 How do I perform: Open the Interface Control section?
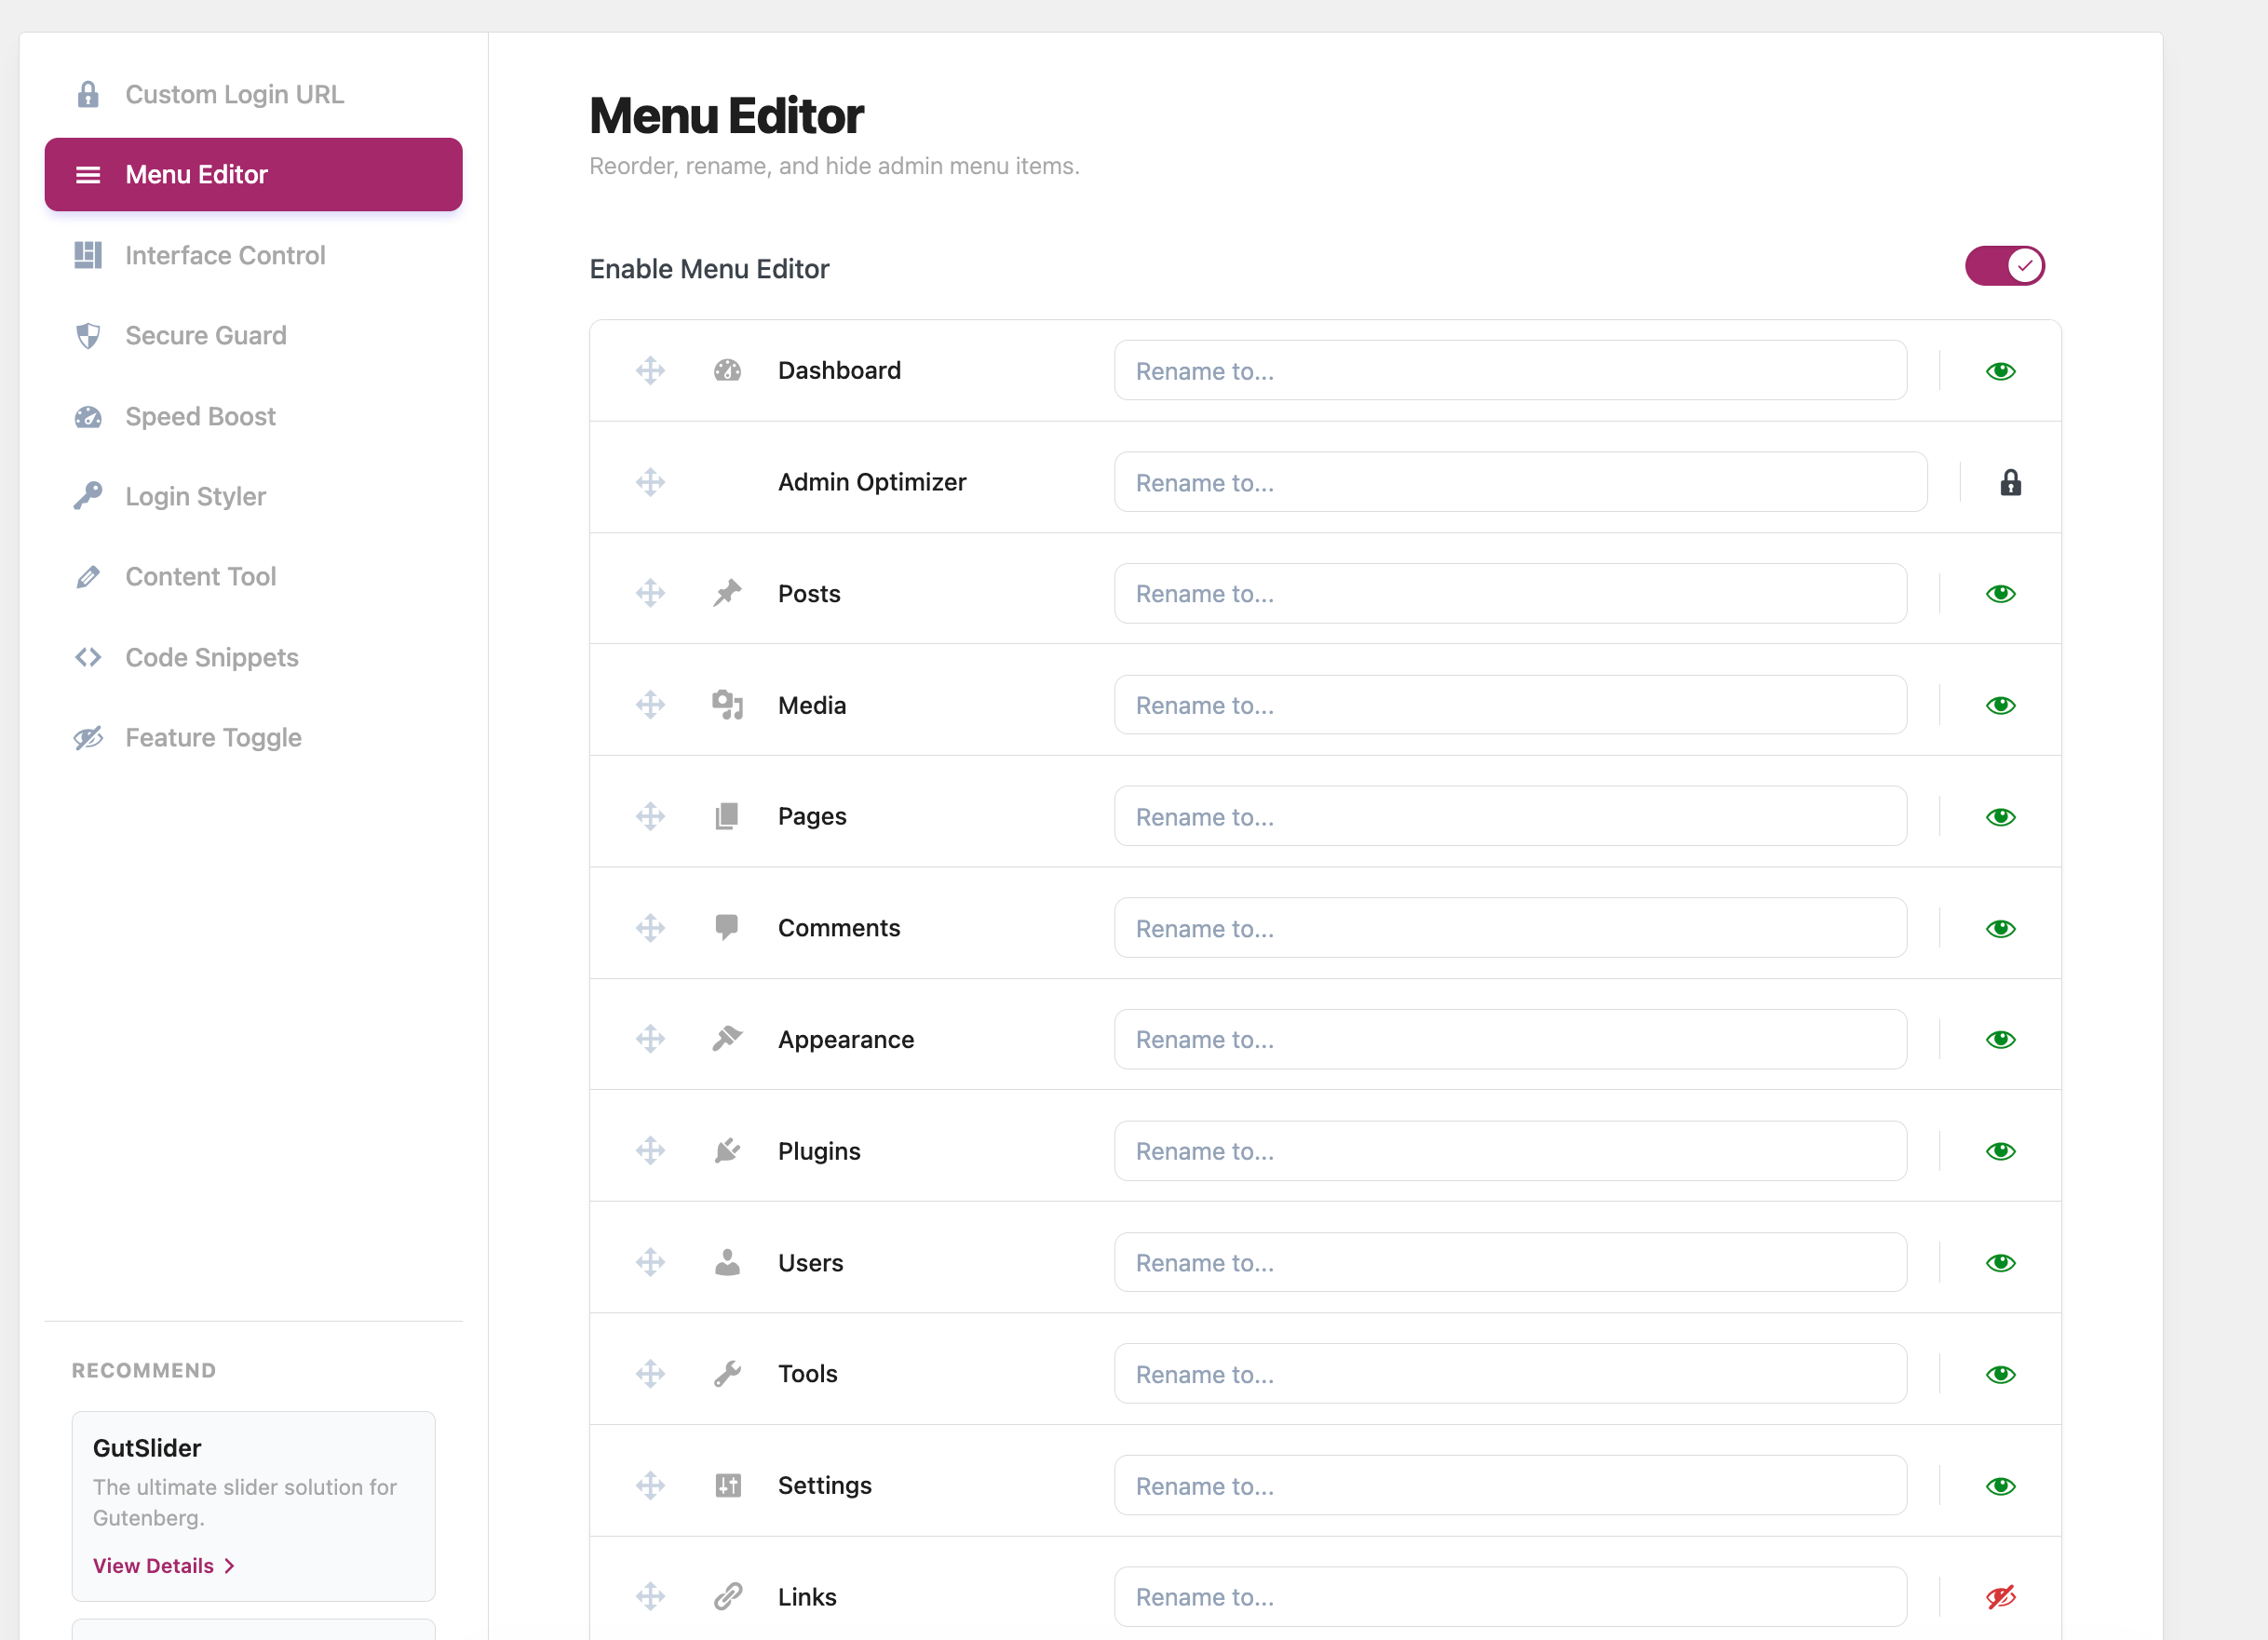click(x=225, y=256)
